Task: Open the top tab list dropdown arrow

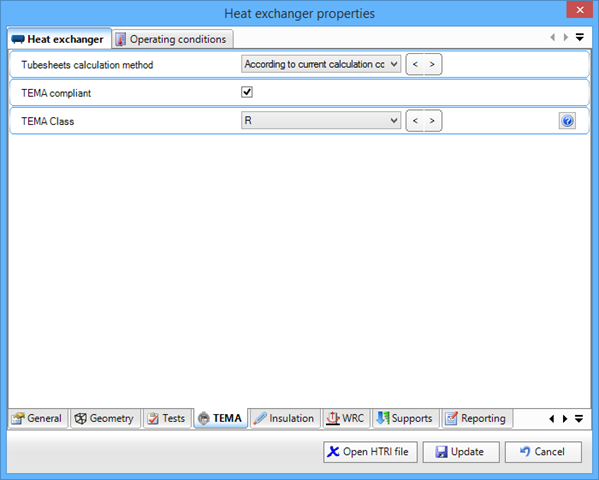Action: point(580,37)
